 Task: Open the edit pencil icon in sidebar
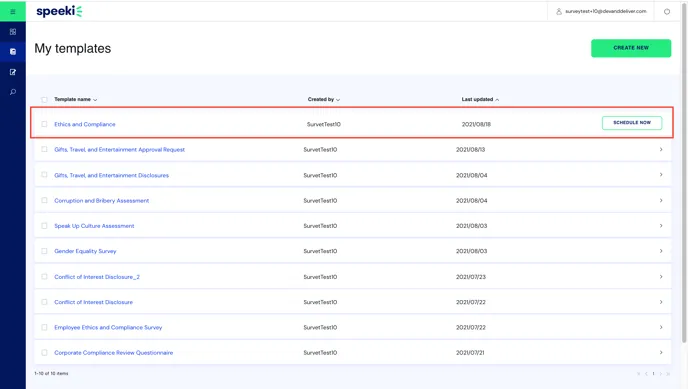pos(13,72)
